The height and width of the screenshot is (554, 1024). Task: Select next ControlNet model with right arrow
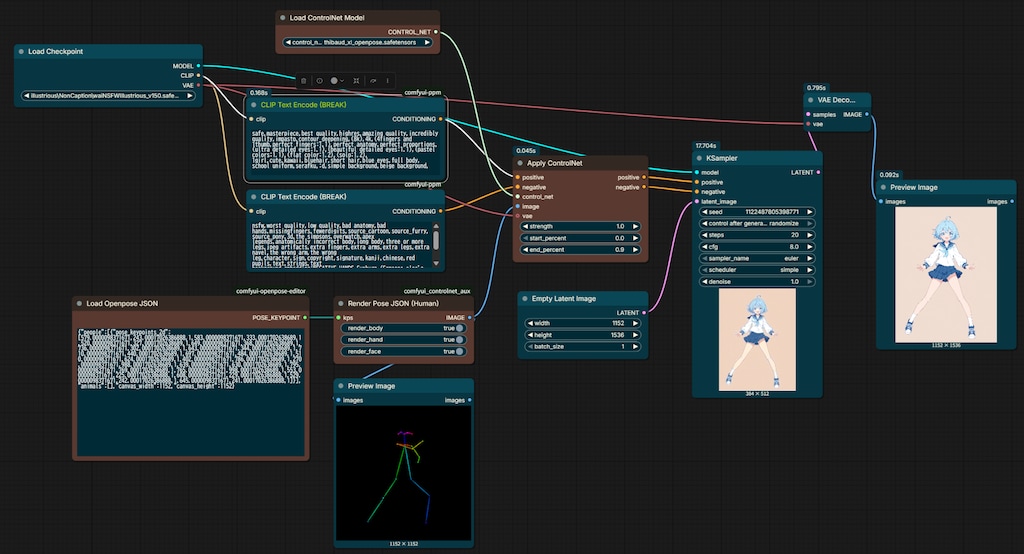[x=427, y=42]
